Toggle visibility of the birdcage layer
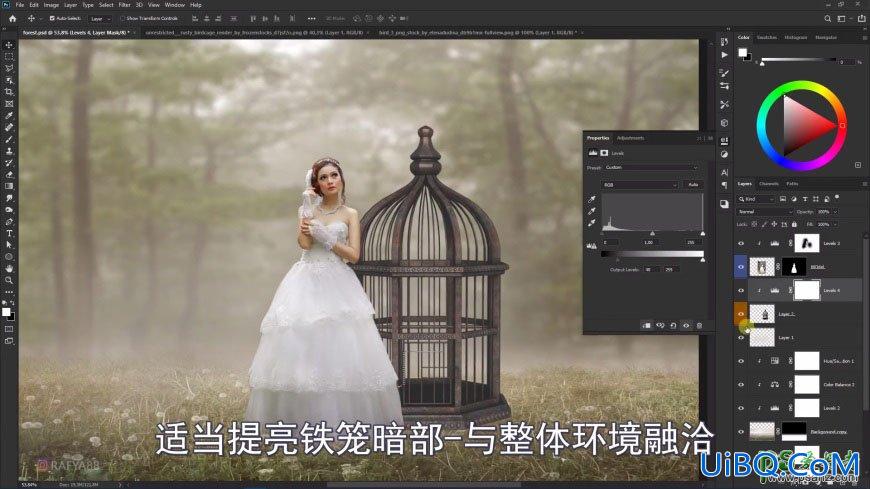 point(741,314)
